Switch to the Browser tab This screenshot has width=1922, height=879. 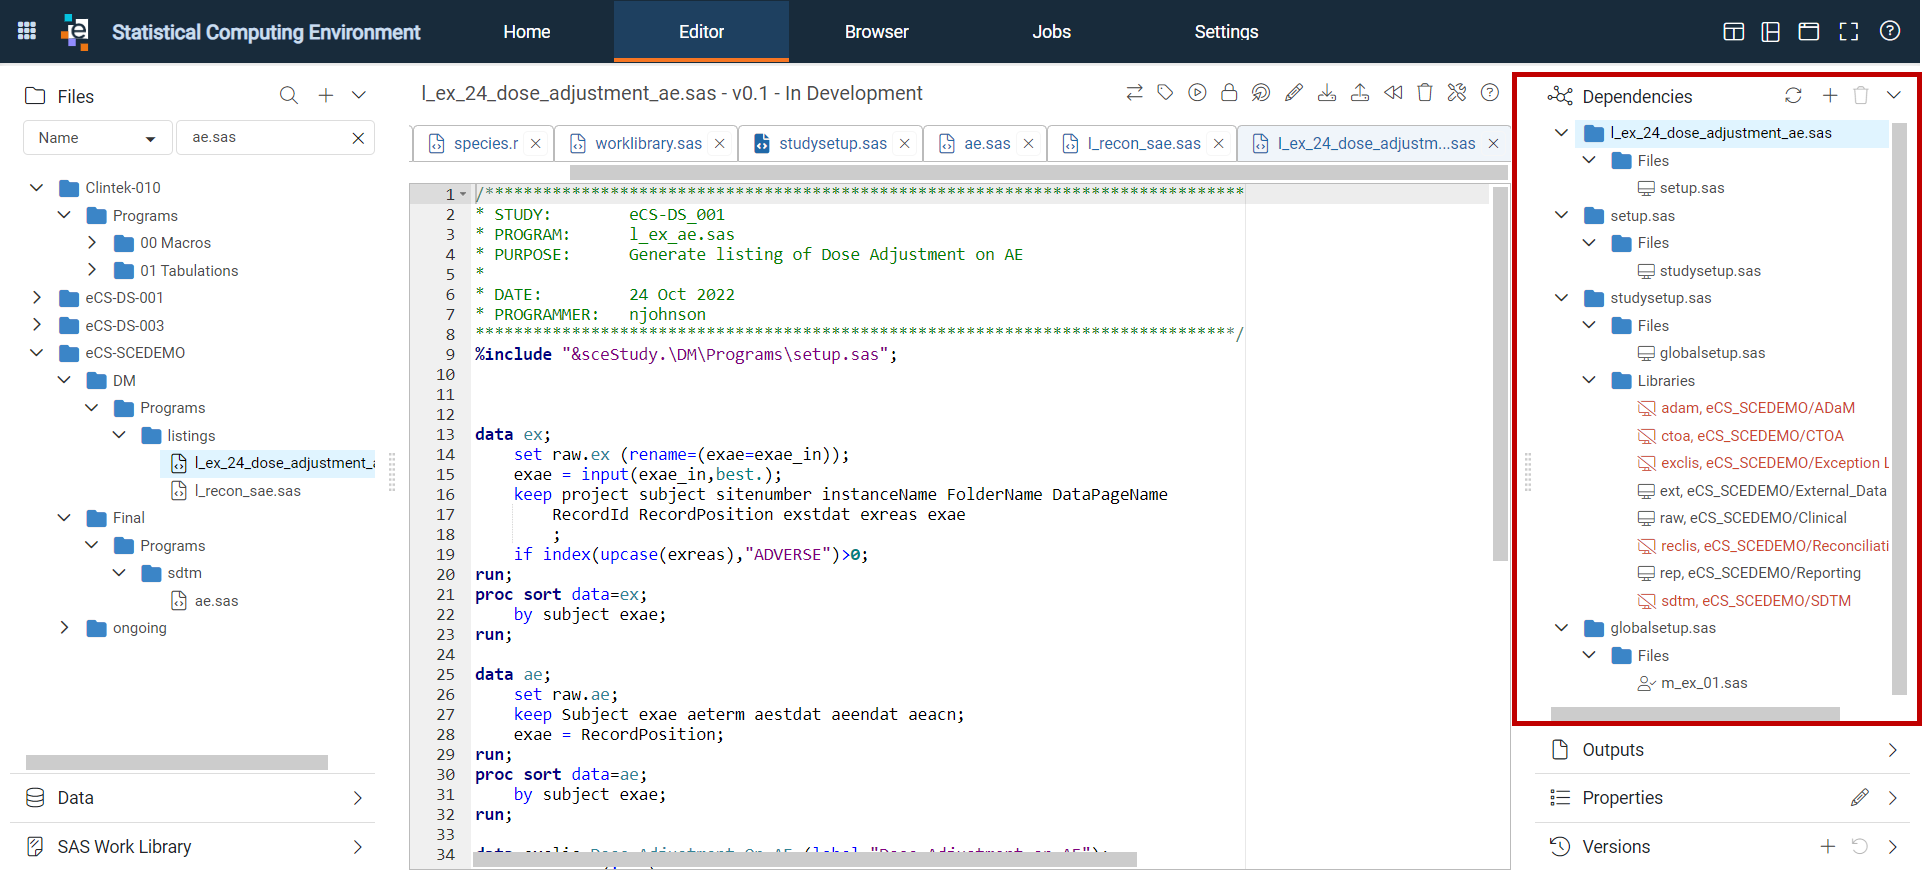click(x=876, y=32)
